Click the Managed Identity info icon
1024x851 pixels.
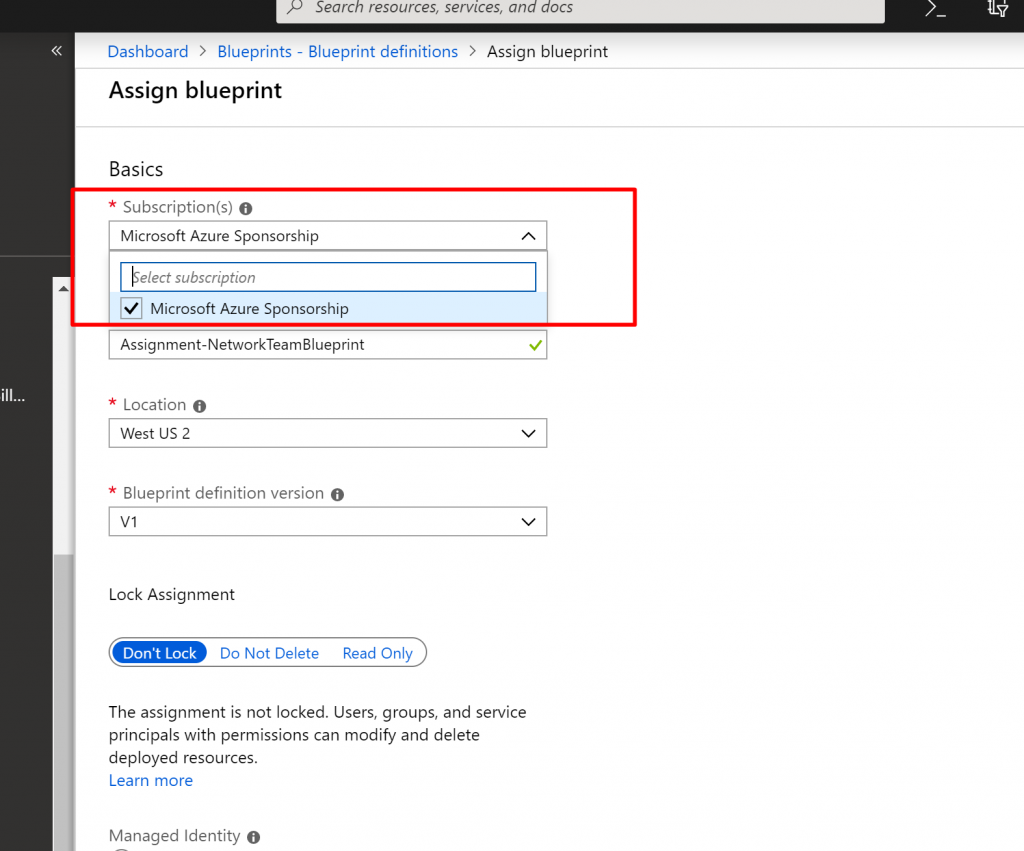point(254,837)
